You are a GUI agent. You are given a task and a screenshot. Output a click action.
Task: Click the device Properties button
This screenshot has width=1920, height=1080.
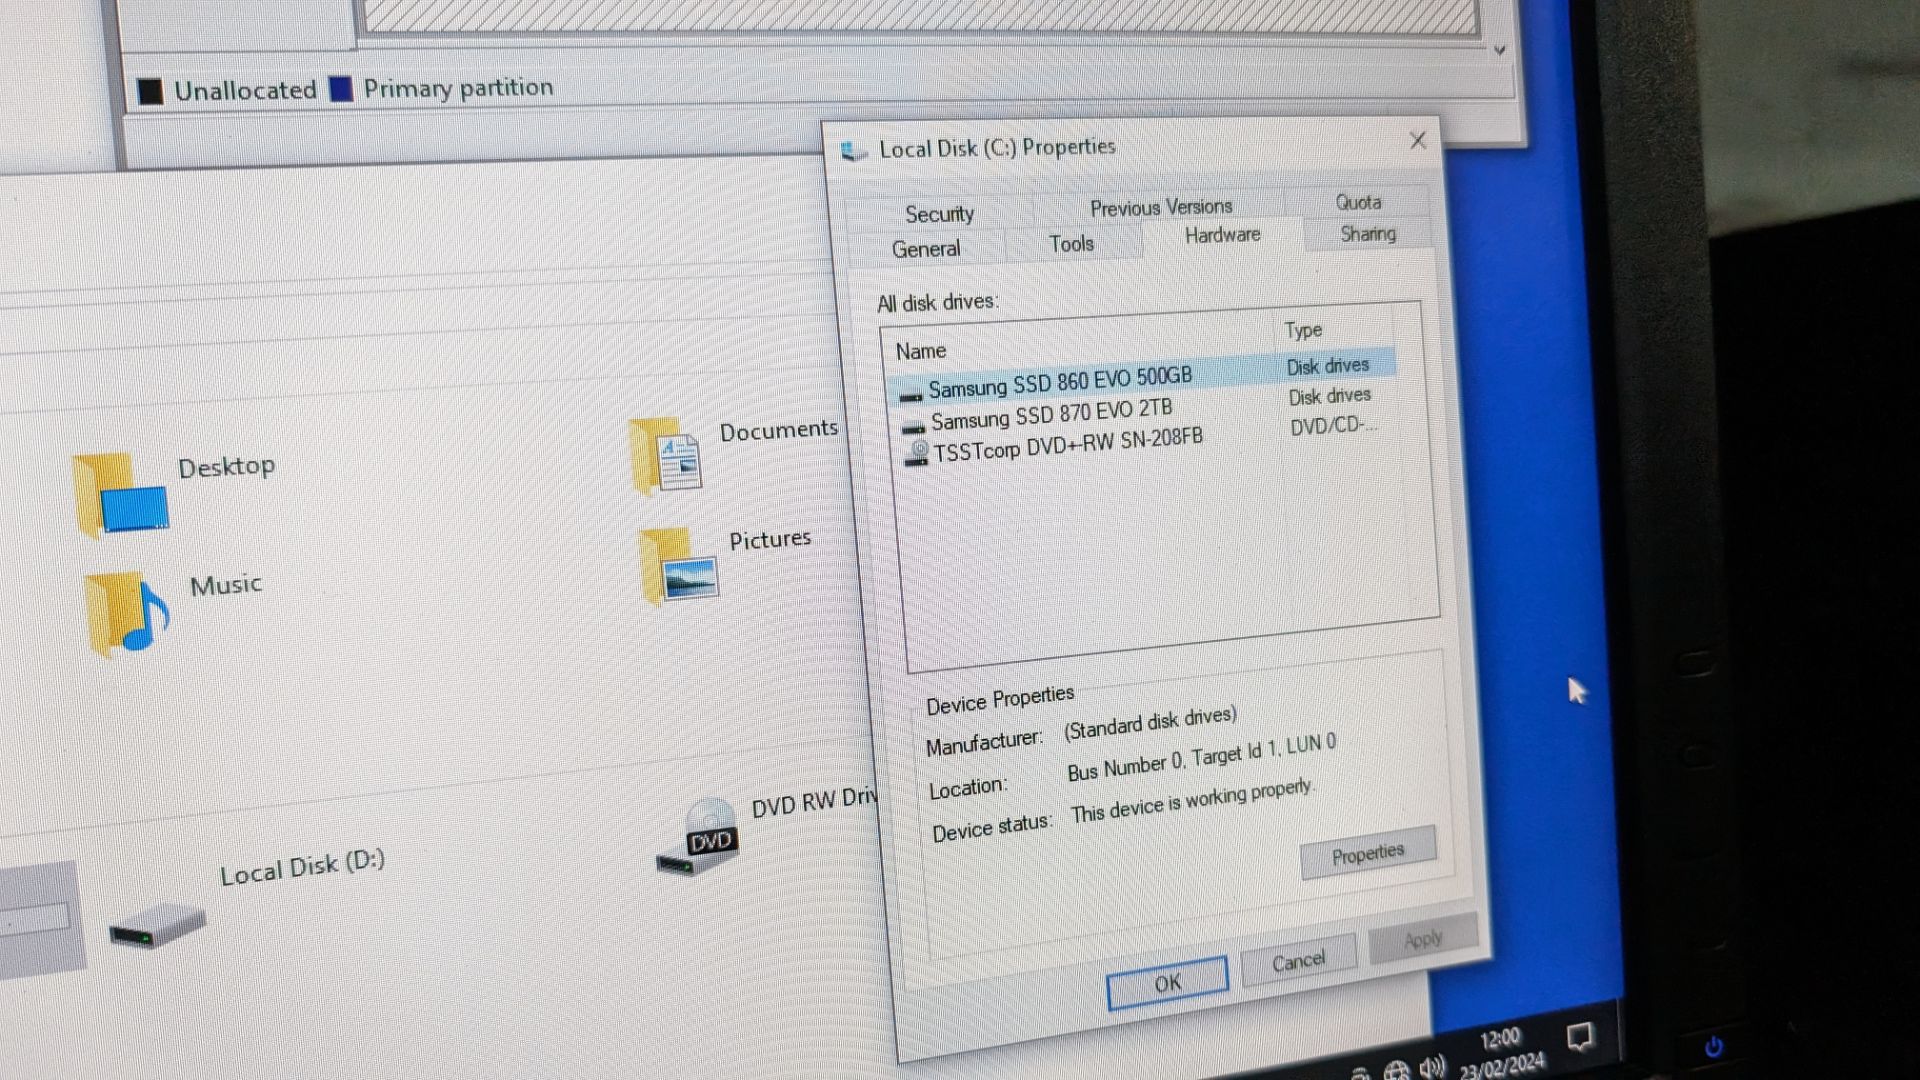[x=1367, y=853]
